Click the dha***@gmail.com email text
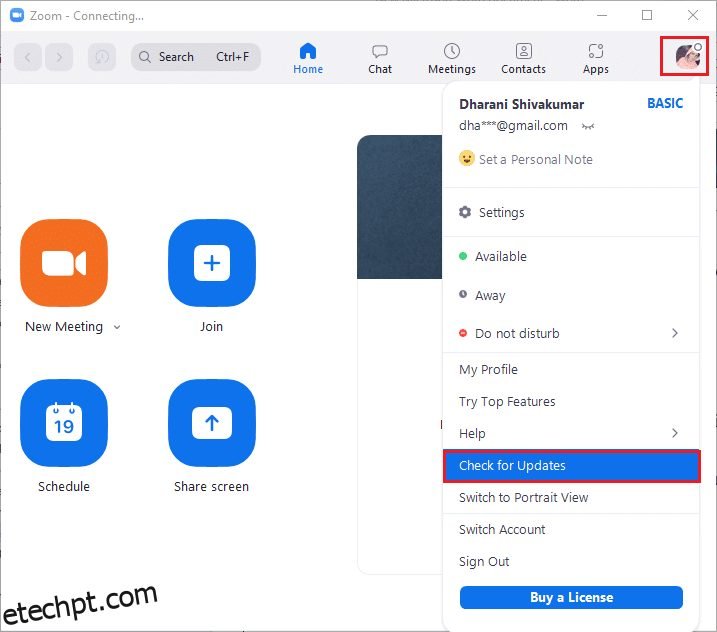The height and width of the screenshot is (632, 717). [513, 126]
